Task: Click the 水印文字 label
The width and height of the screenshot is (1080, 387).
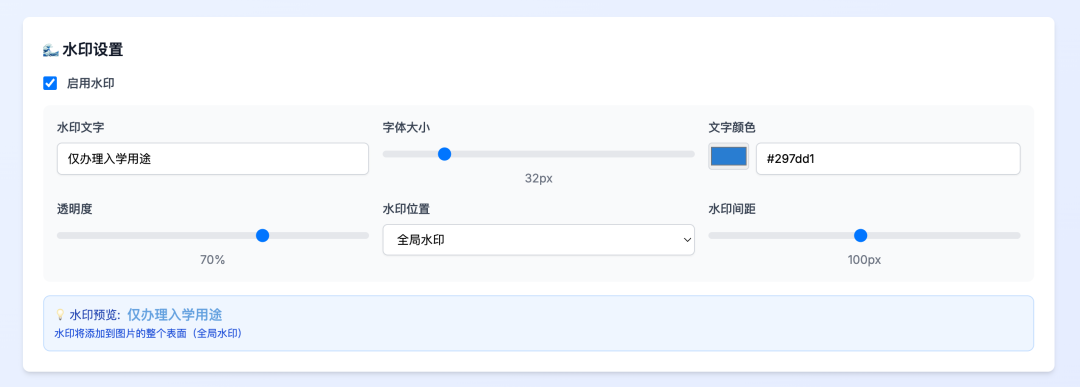Action: coord(81,127)
